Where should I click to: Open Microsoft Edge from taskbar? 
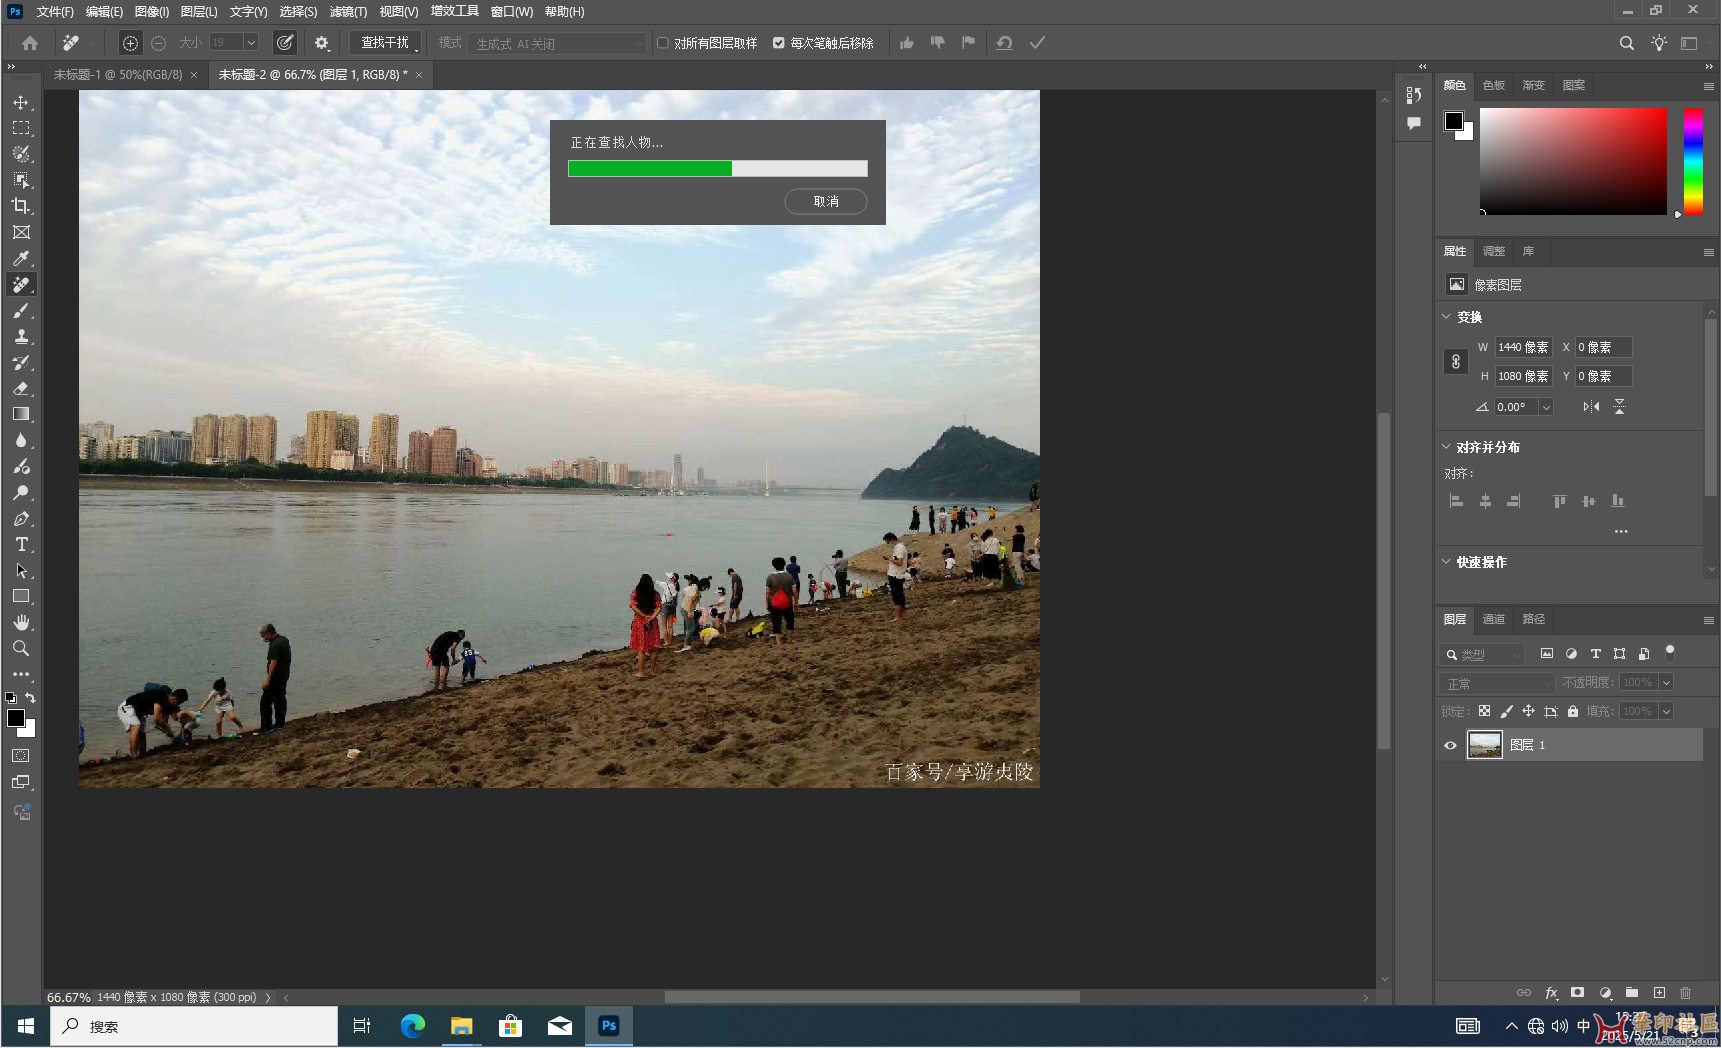click(x=413, y=1026)
